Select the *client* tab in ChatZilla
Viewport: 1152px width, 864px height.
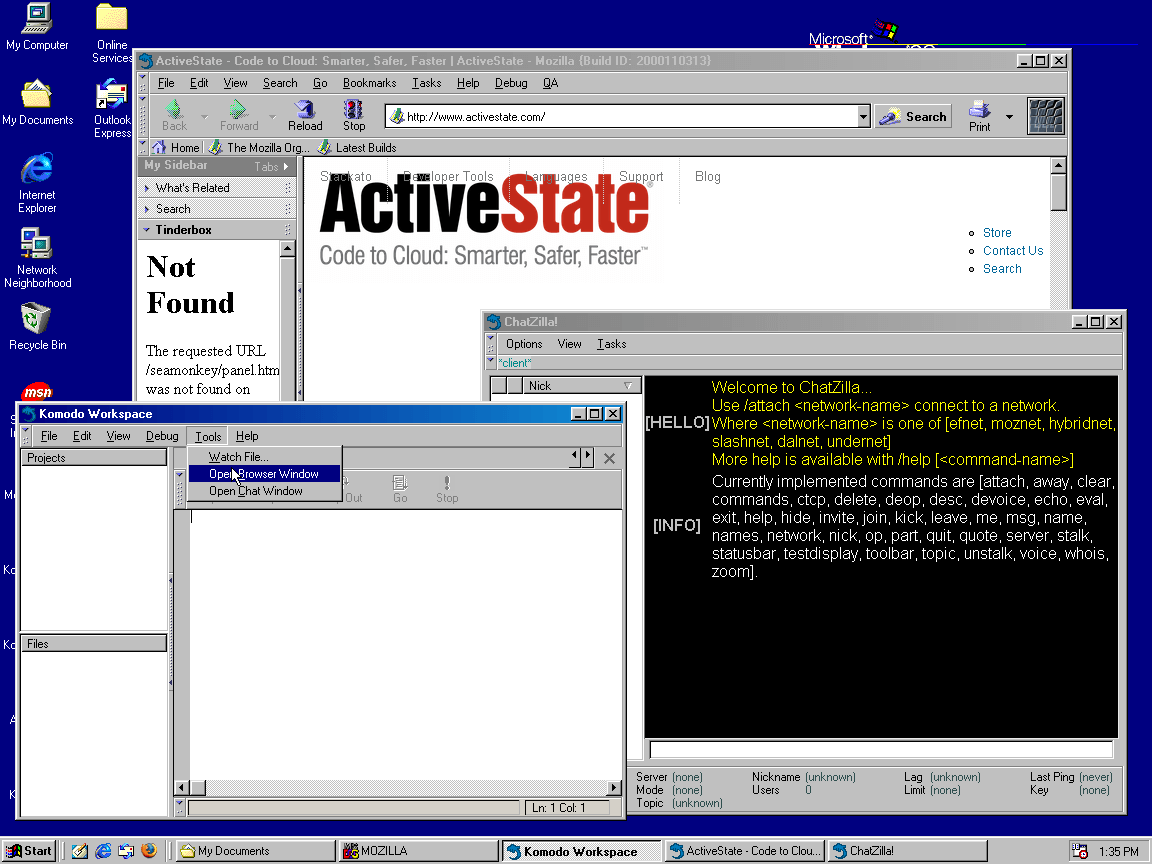515,363
